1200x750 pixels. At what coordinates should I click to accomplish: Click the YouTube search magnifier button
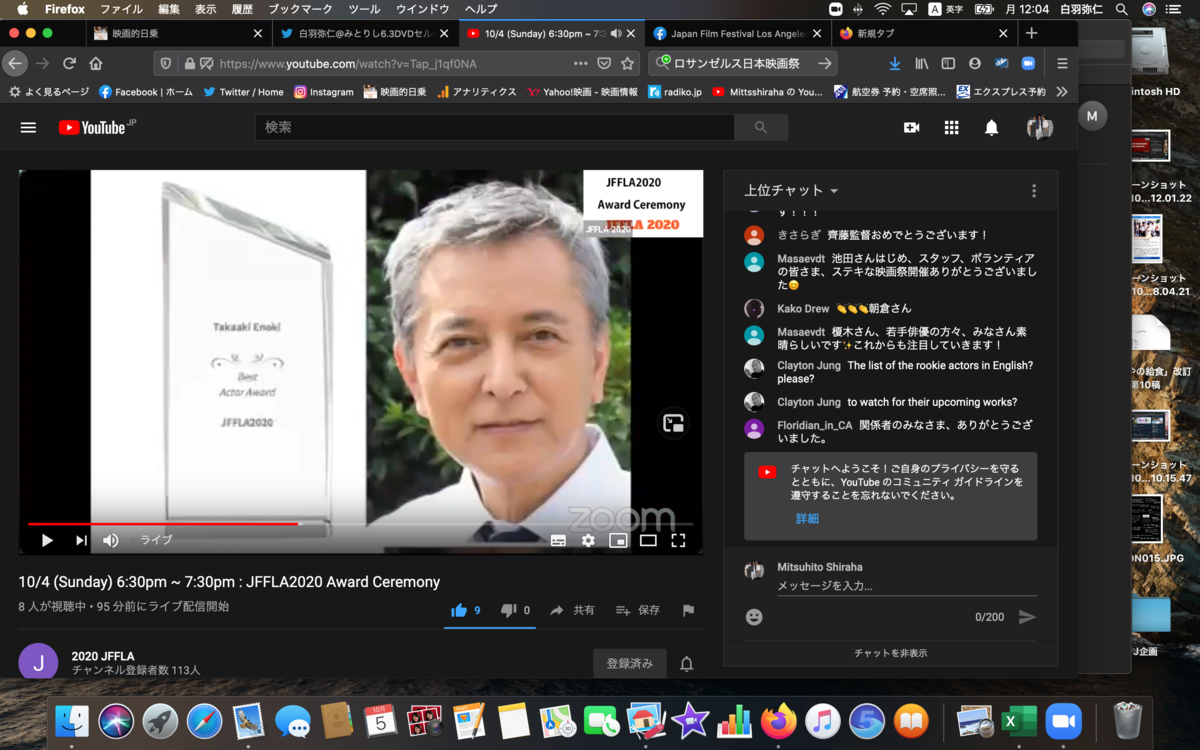761,128
